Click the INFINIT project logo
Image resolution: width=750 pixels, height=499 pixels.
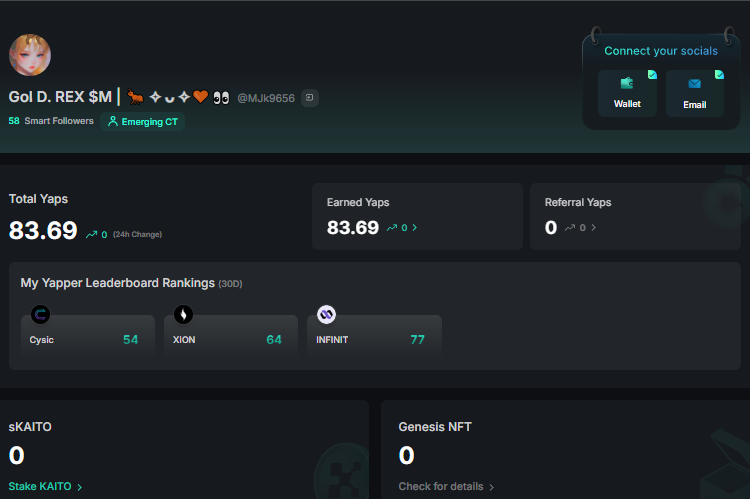click(326, 314)
